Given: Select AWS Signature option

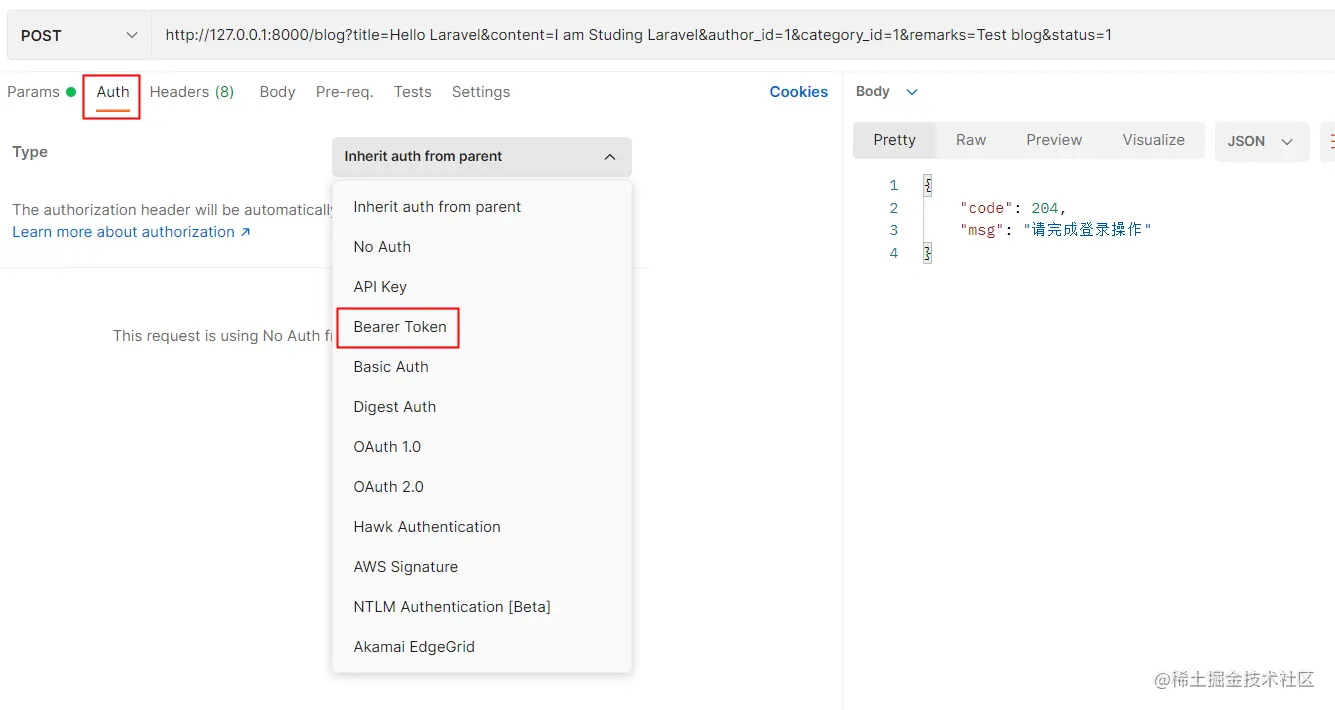Looking at the screenshot, I should [x=405, y=567].
